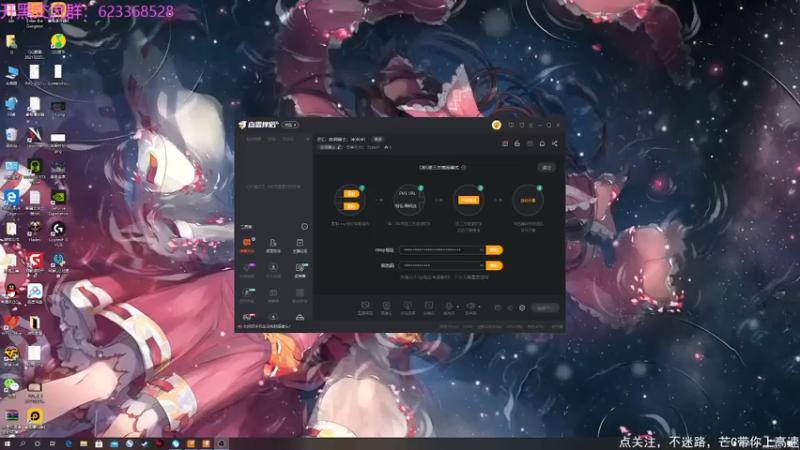Add a new scene with the plus icon
The image size is (800, 450).
pos(307,139)
